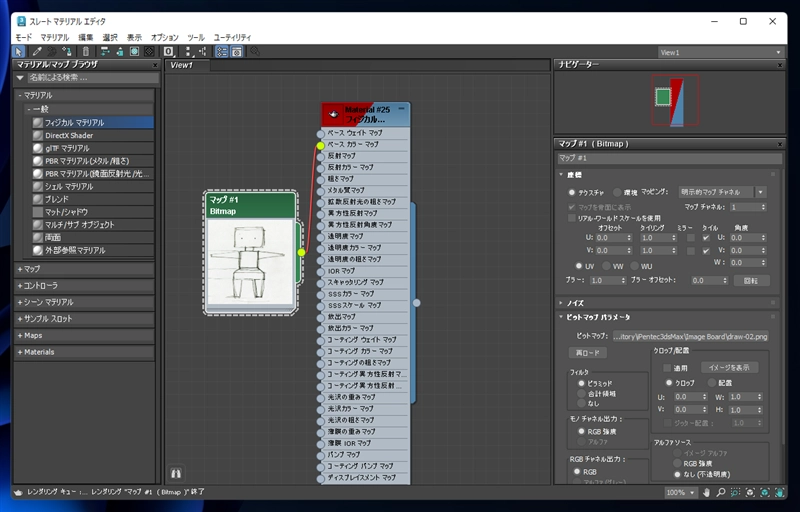Click 名前による検索 search field

[92, 78]
